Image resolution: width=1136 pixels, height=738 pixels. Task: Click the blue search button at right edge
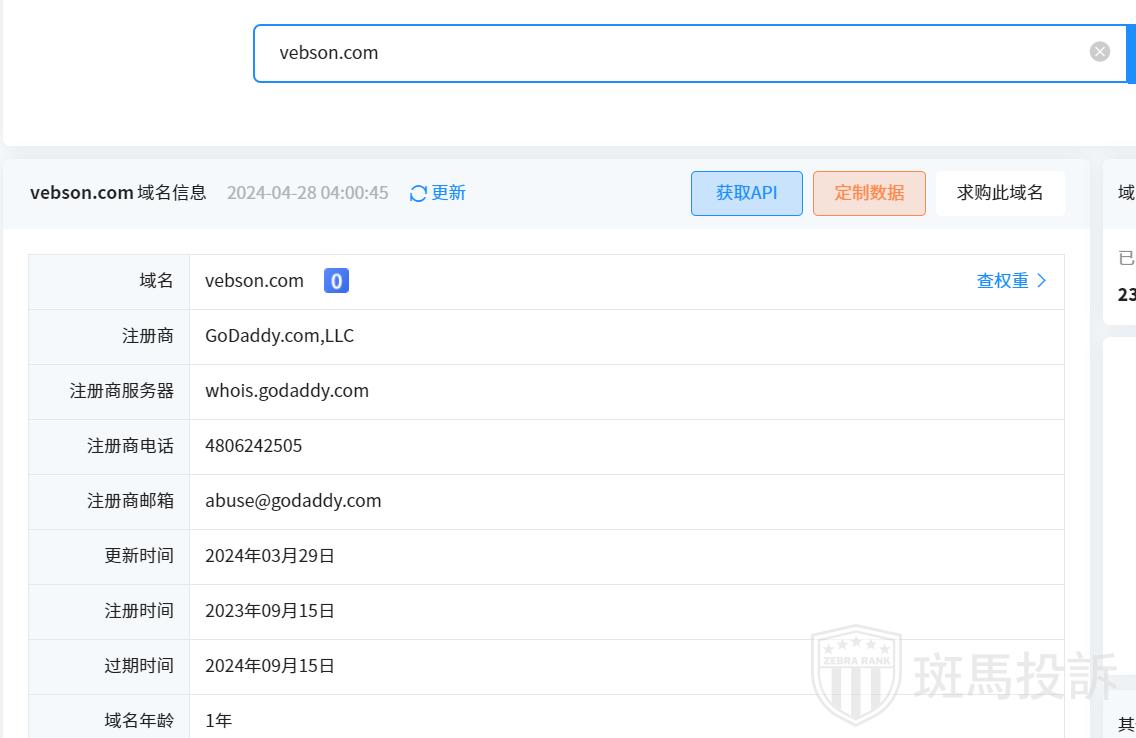(1131, 53)
